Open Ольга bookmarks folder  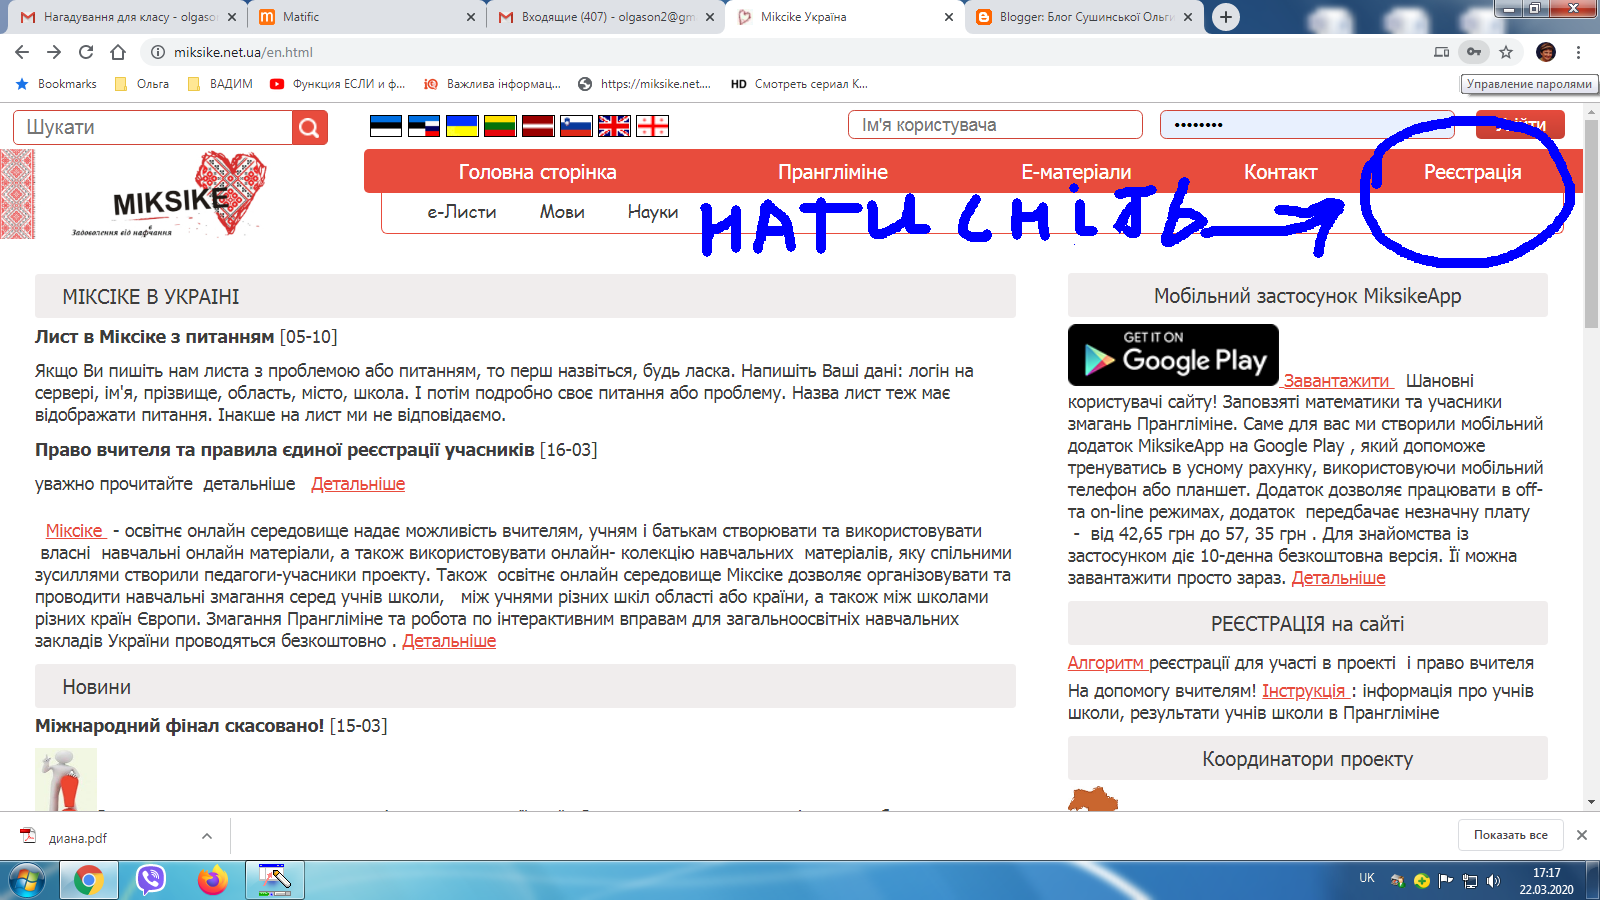tap(142, 84)
